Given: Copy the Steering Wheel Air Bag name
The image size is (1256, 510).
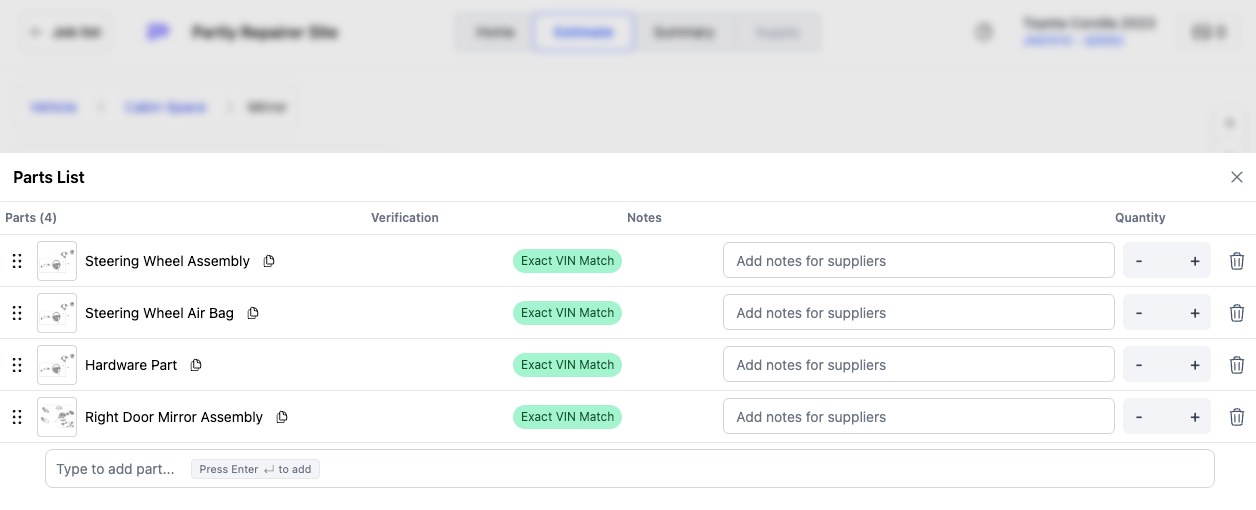Looking at the screenshot, I should (x=253, y=313).
